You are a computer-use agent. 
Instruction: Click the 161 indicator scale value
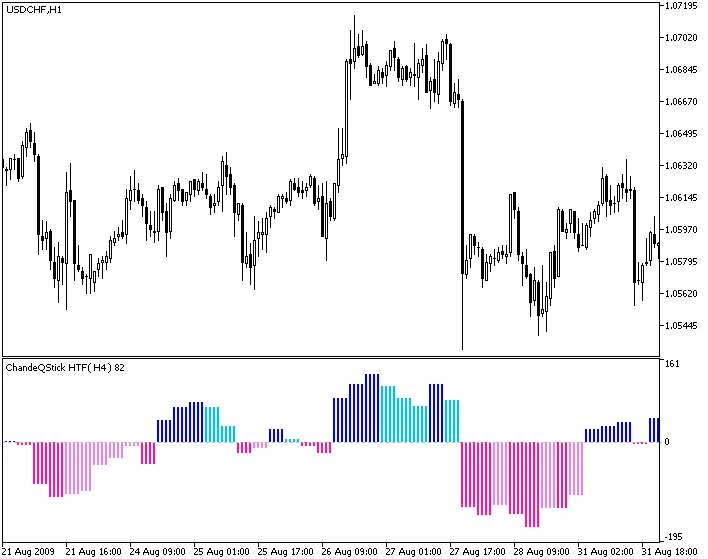click(x=672, y=365)
